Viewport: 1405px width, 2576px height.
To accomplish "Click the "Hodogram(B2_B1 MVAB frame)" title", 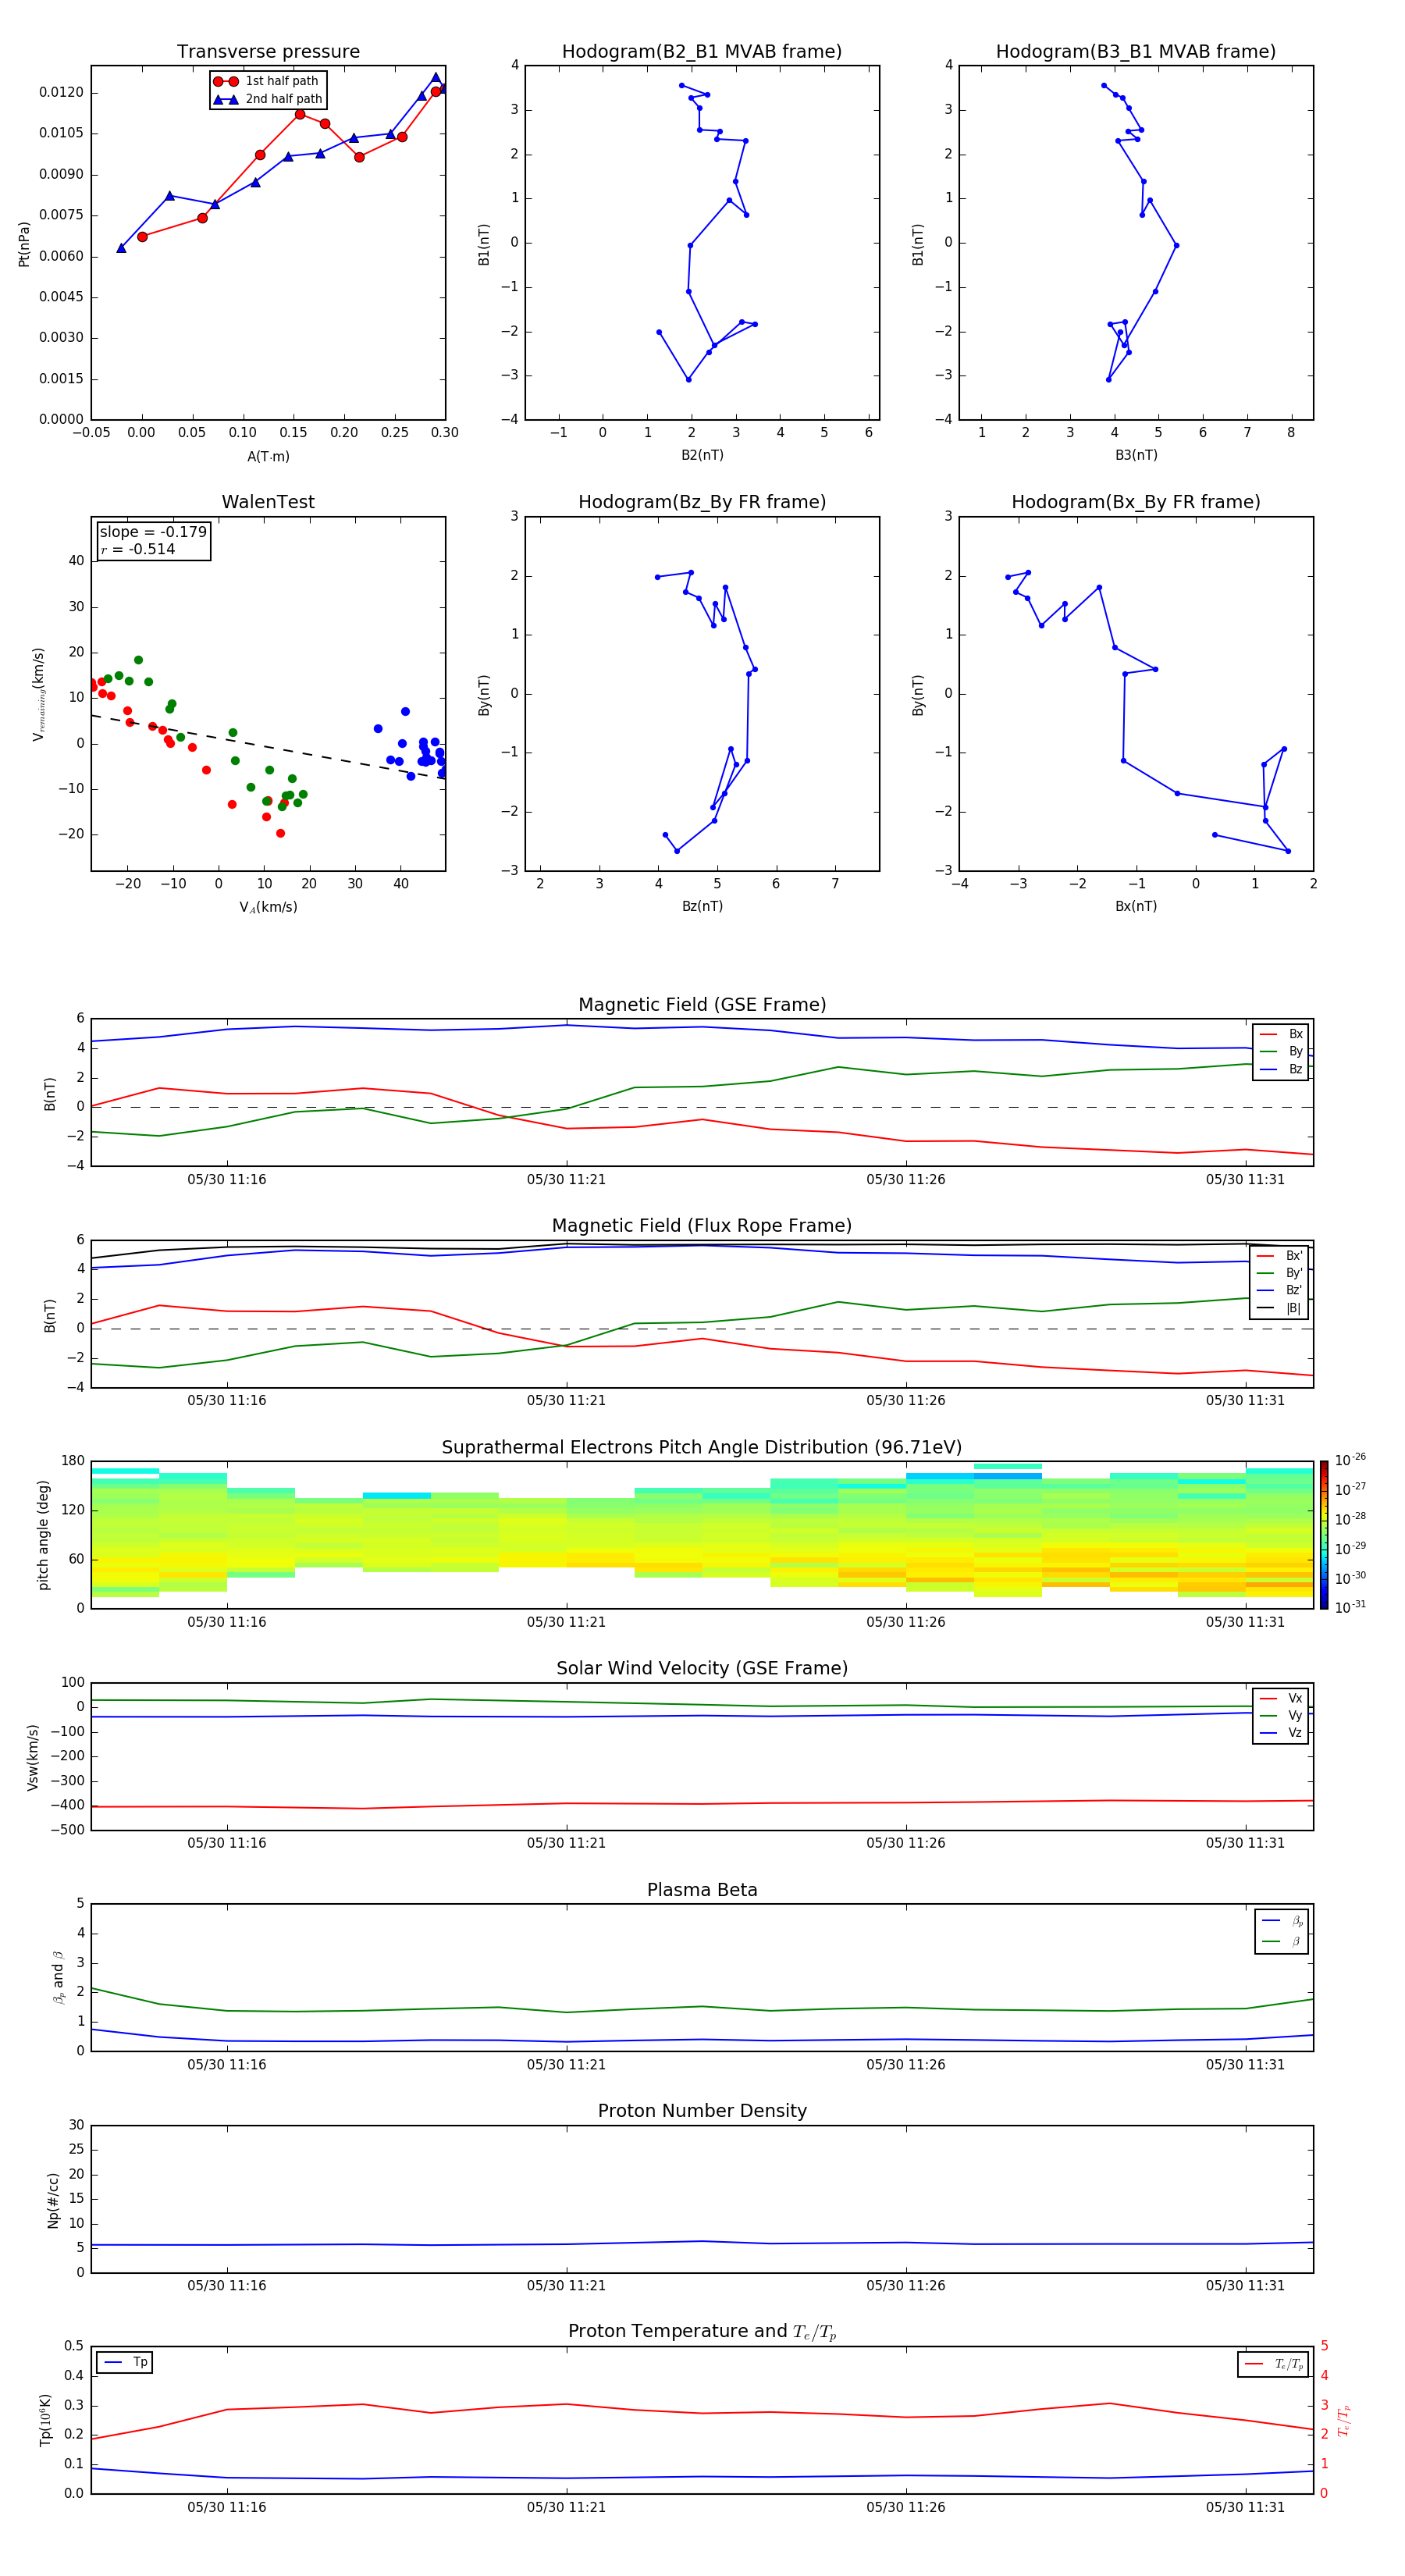I will (x=702, y=52).
